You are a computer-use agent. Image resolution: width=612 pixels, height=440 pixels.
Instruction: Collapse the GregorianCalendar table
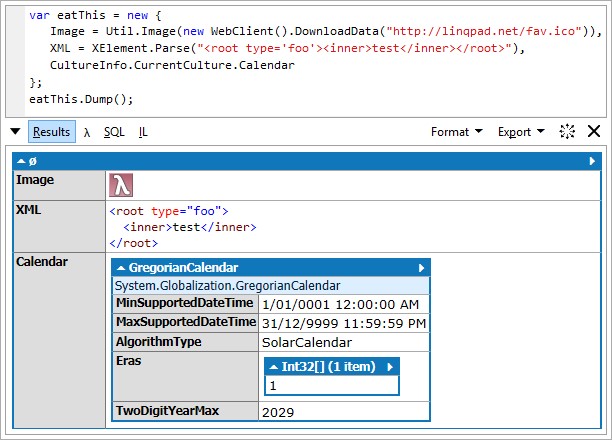click(x=121, y=268)
